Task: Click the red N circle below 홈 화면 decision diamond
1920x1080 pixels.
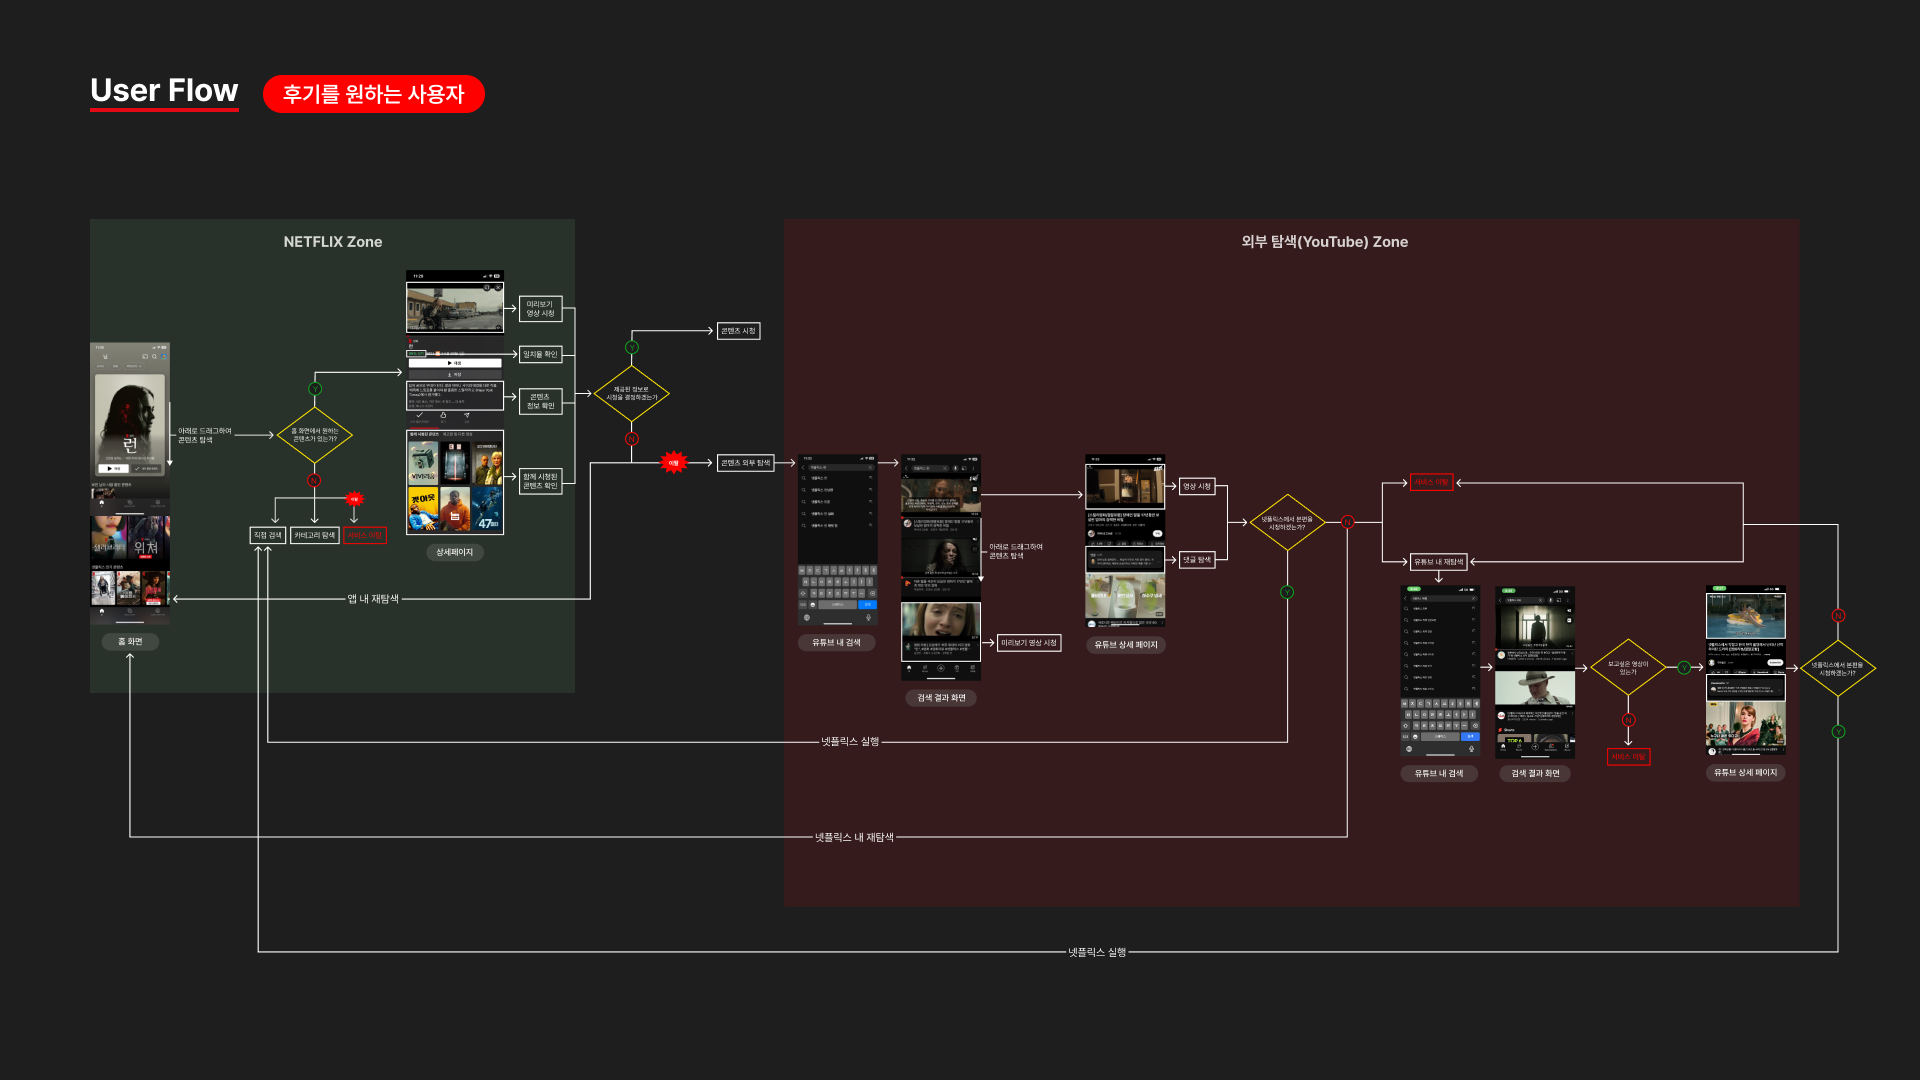Action: 314,481
